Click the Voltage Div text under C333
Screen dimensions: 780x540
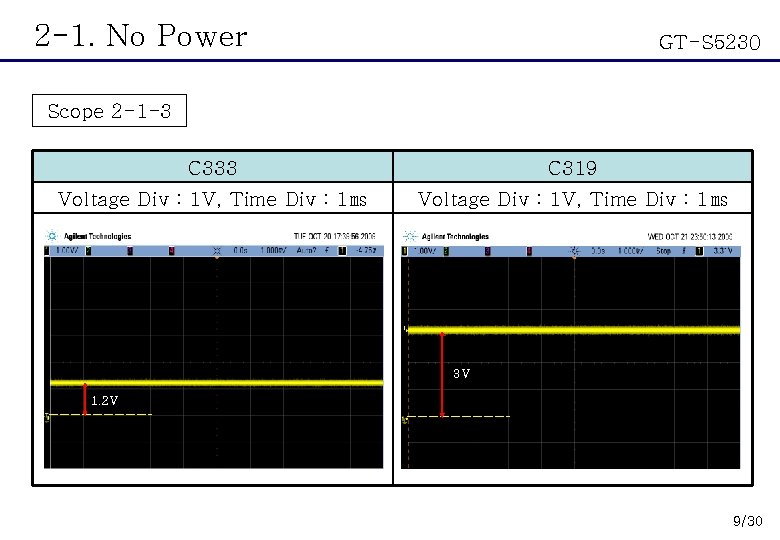(x=212, y=199)
